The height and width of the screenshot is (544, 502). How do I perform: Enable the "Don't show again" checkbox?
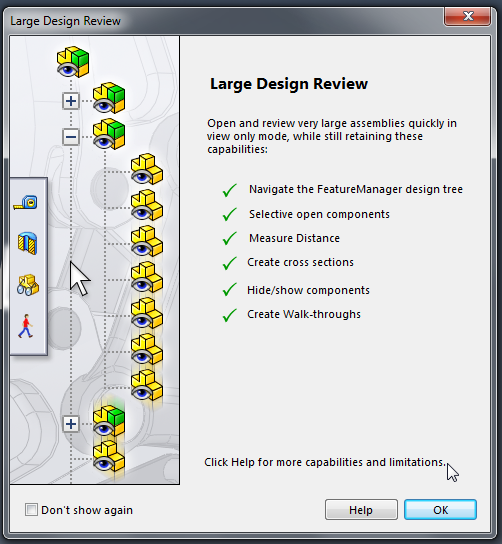pyautogui.click(x=31, y=510)
